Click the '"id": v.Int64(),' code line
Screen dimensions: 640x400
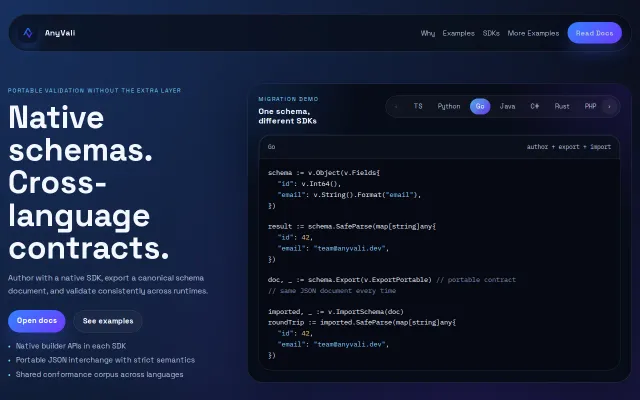tap(309, 184)
